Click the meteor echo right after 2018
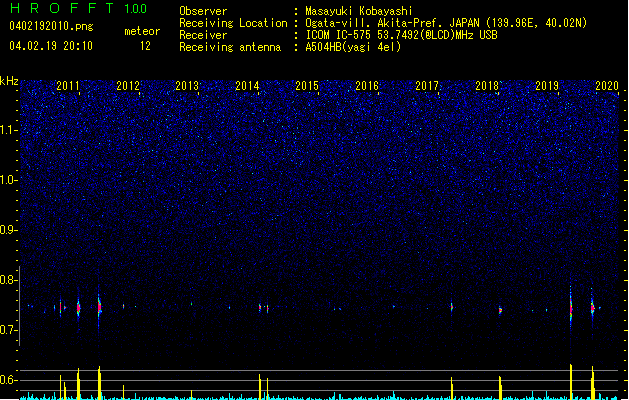The width and height of the screenshot is (629, 400). [x=500, y=310]
